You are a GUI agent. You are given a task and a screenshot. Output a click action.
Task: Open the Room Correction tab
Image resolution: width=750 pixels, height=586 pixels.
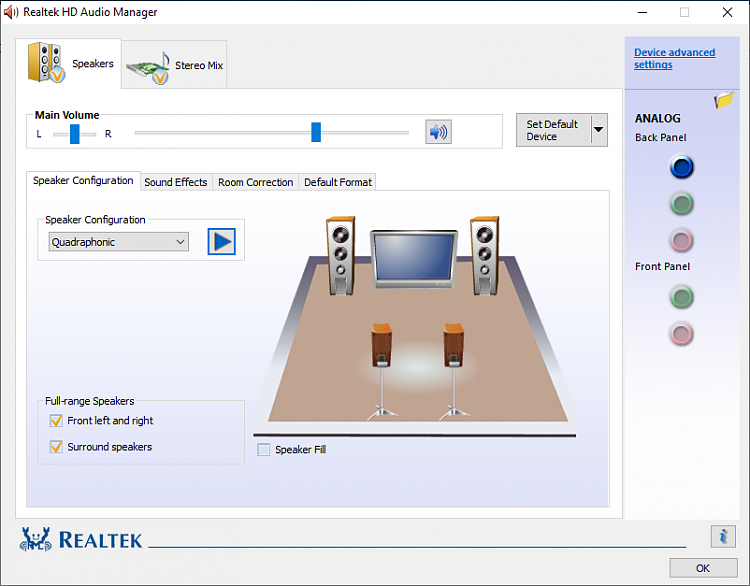point(255,182)
